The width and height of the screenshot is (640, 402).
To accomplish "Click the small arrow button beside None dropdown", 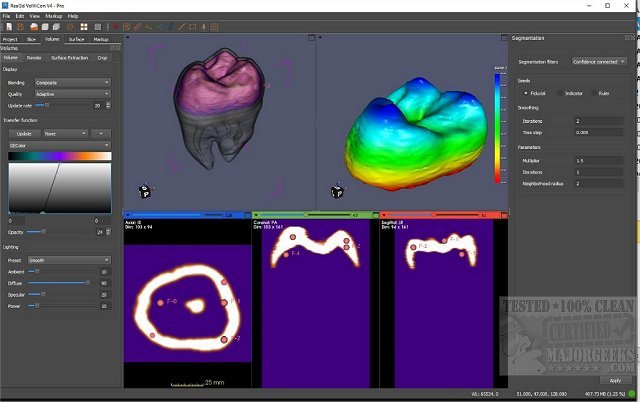I will click(x=101, y=133).
